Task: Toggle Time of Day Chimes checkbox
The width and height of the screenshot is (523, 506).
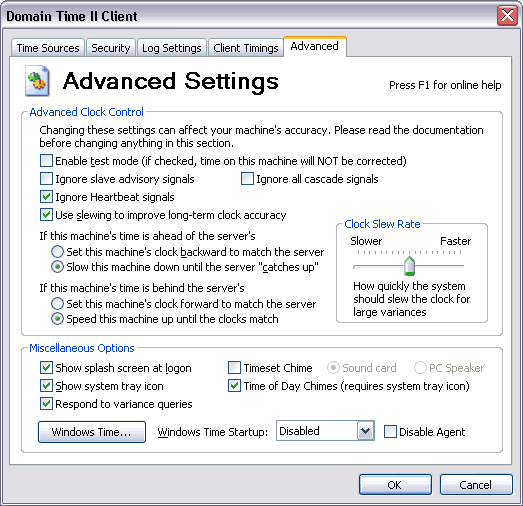Action: (234, 386)
